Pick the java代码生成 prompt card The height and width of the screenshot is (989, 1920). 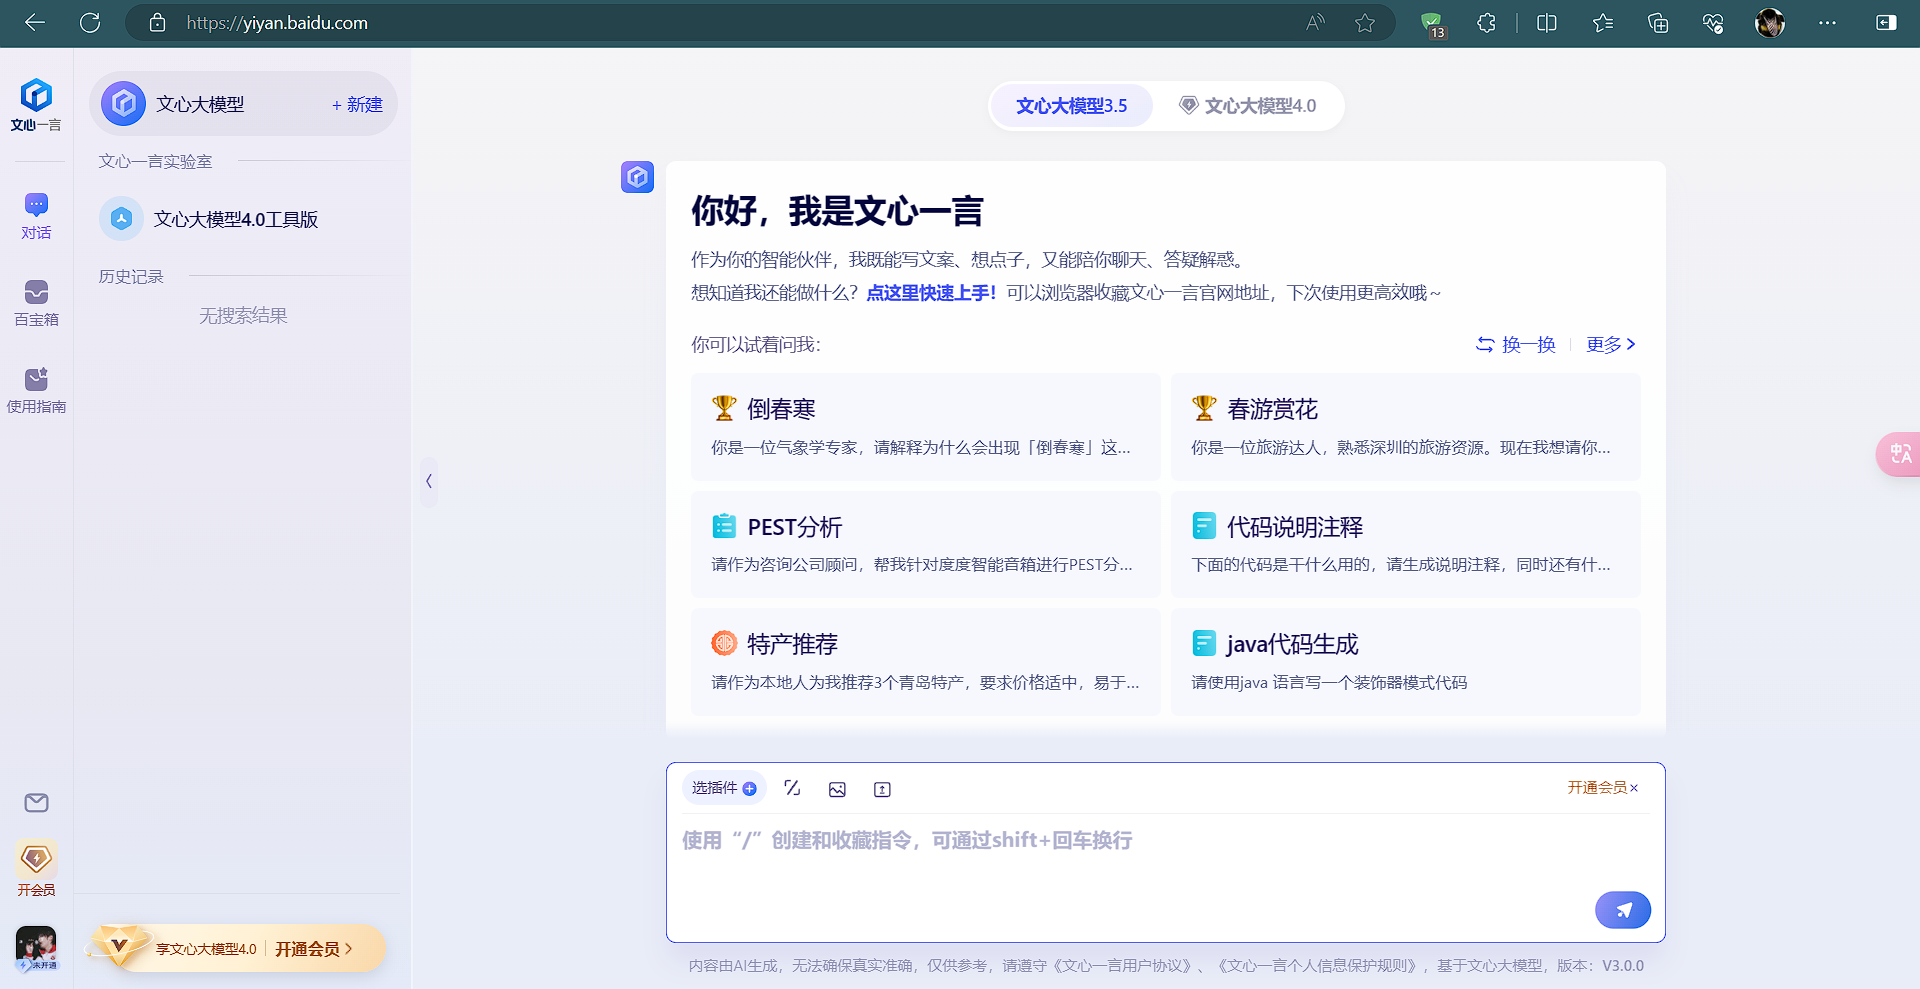(x=1405, y=662)
